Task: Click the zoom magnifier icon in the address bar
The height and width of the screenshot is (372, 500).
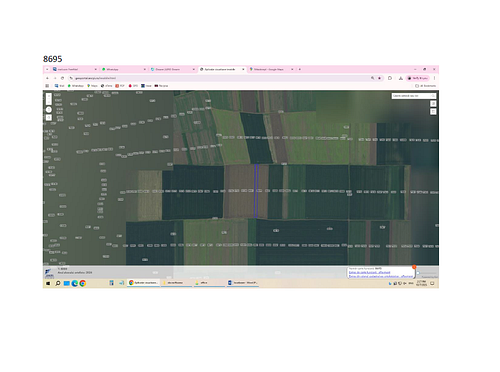Action: click(372, 78)
